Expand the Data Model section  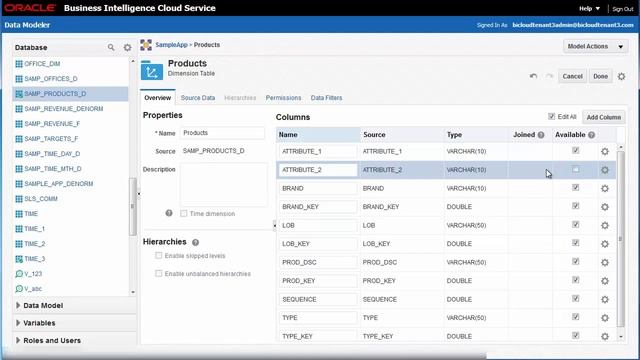coord(18,305)
